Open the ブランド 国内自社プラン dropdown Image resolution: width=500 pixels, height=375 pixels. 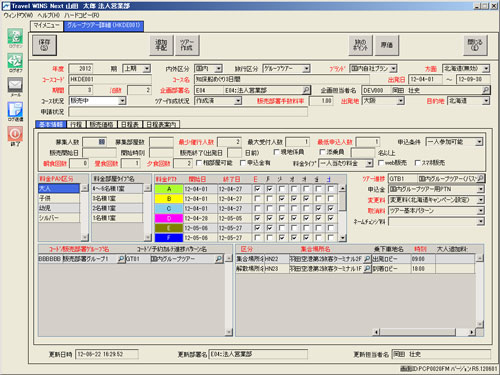pos(393,69)
